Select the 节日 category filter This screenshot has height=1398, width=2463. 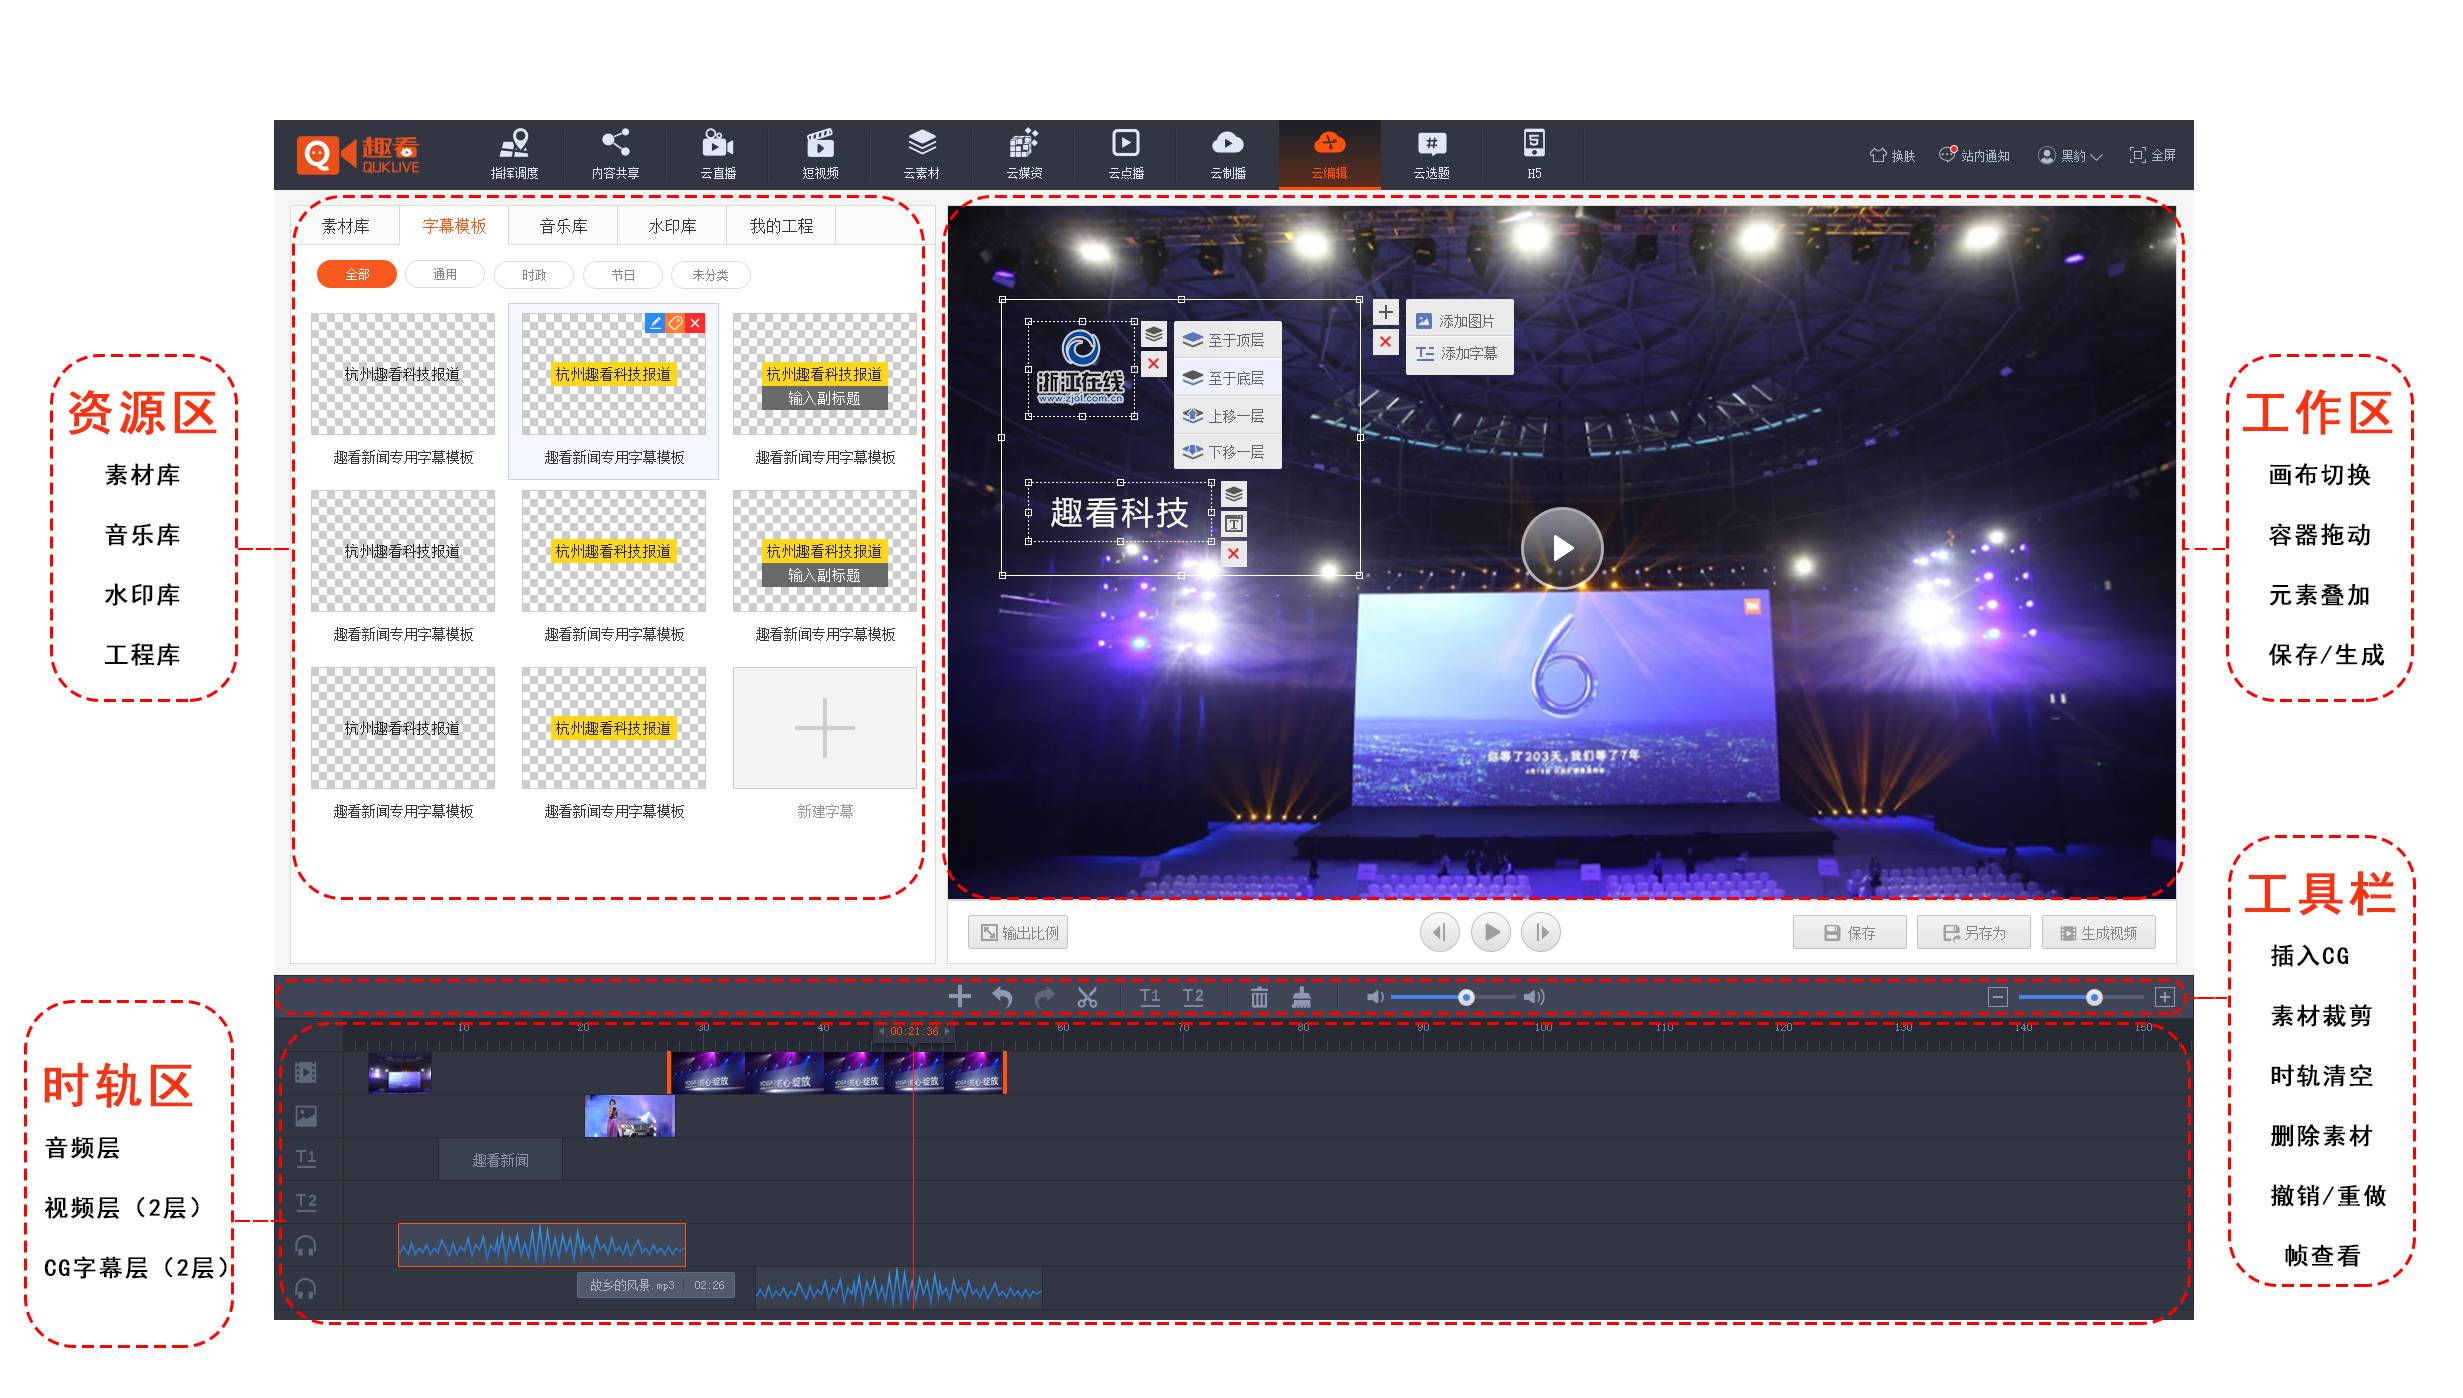[x=622, y=275]
